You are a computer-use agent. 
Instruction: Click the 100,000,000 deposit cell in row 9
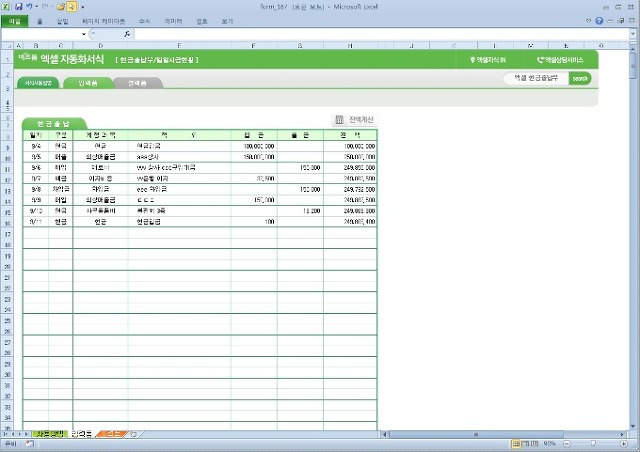[x=254, y=146]
